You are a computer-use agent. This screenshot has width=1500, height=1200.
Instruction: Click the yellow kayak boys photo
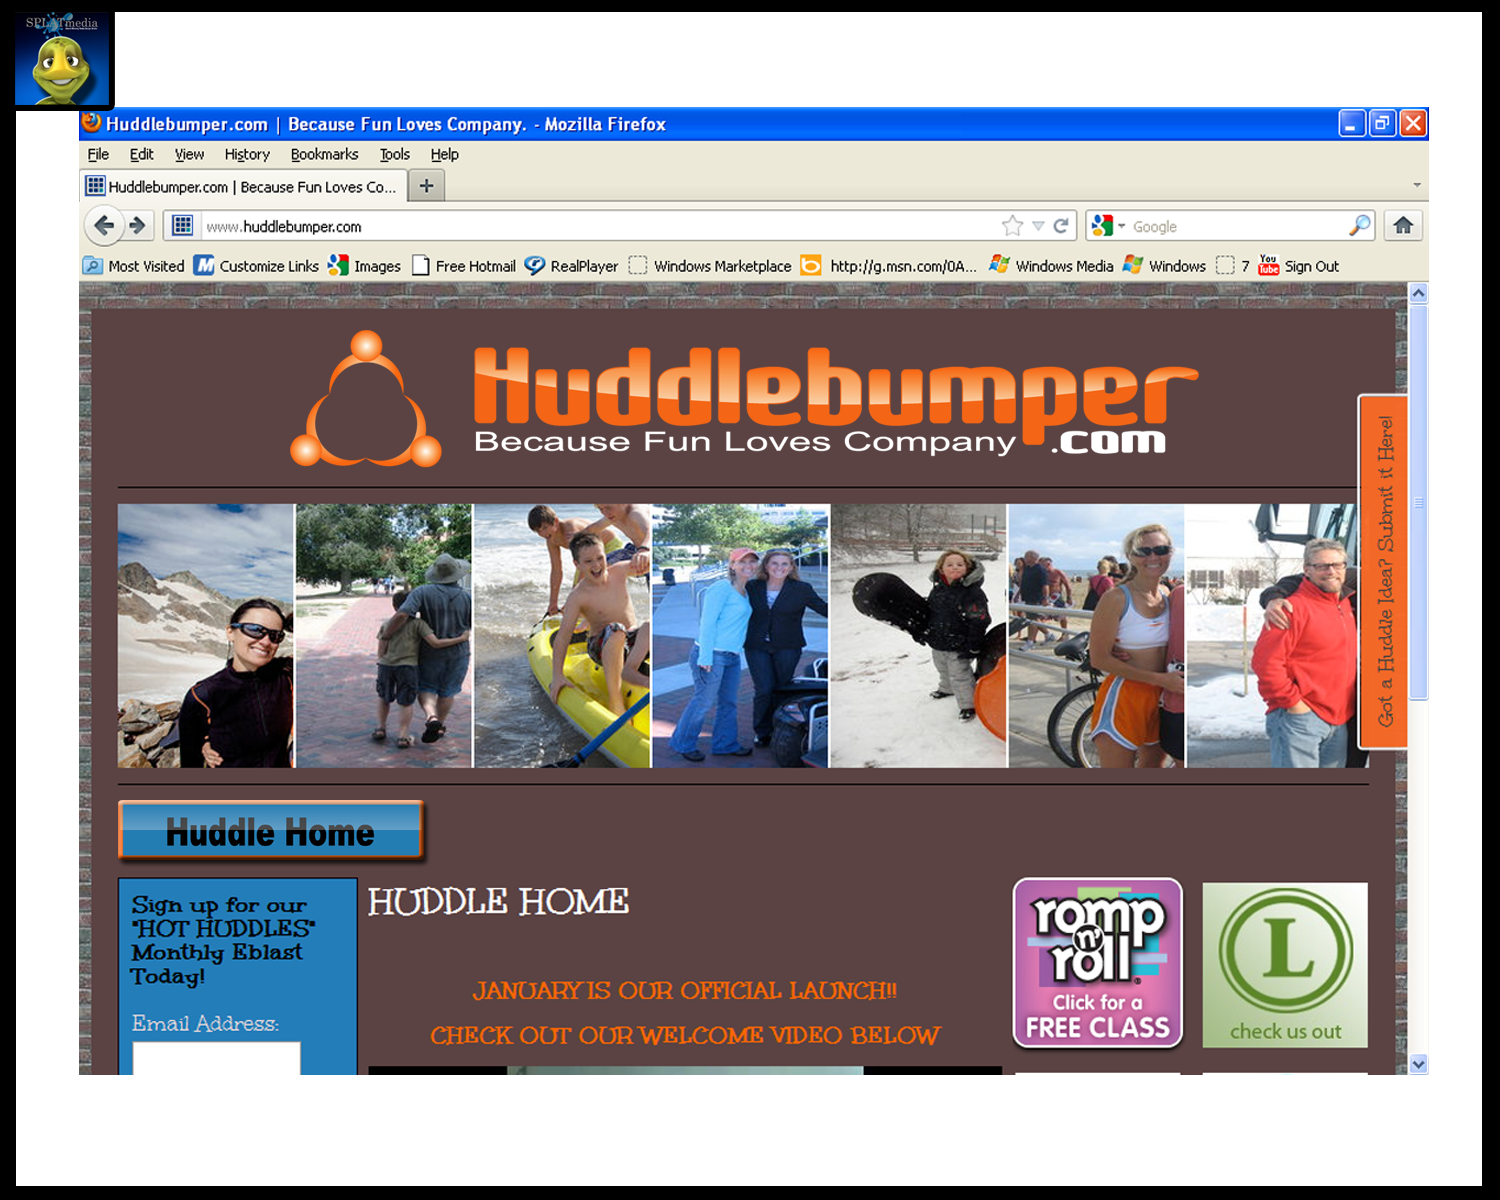click(x=562, y=636)
